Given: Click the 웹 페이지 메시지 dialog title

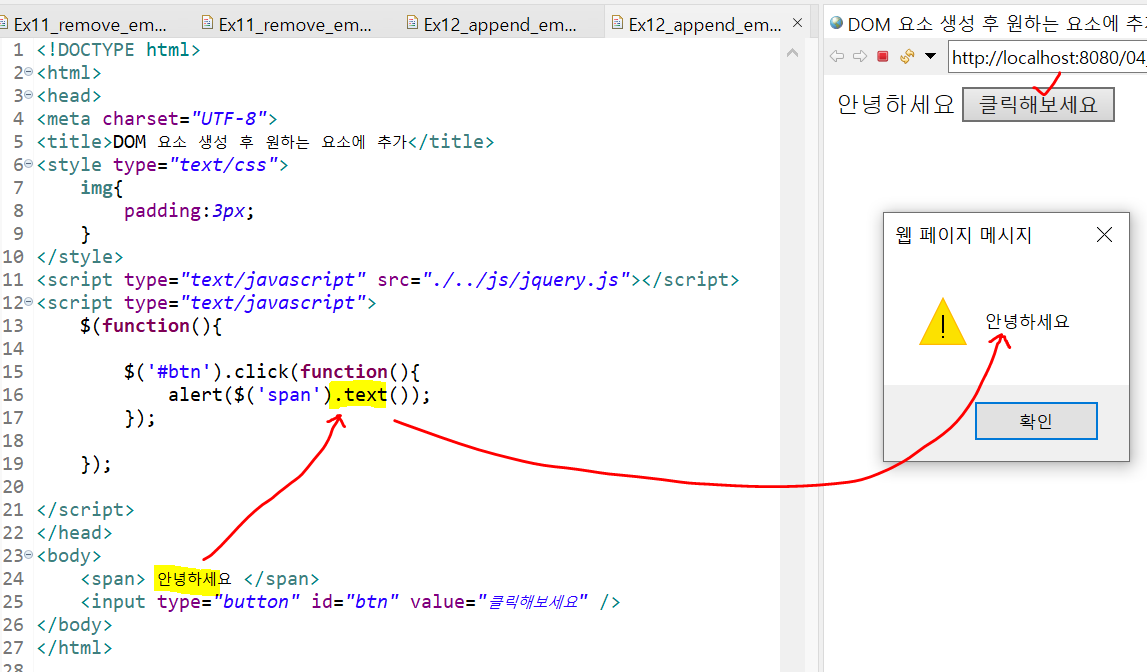Looking at the screenshot, I should tap(963, 235).
